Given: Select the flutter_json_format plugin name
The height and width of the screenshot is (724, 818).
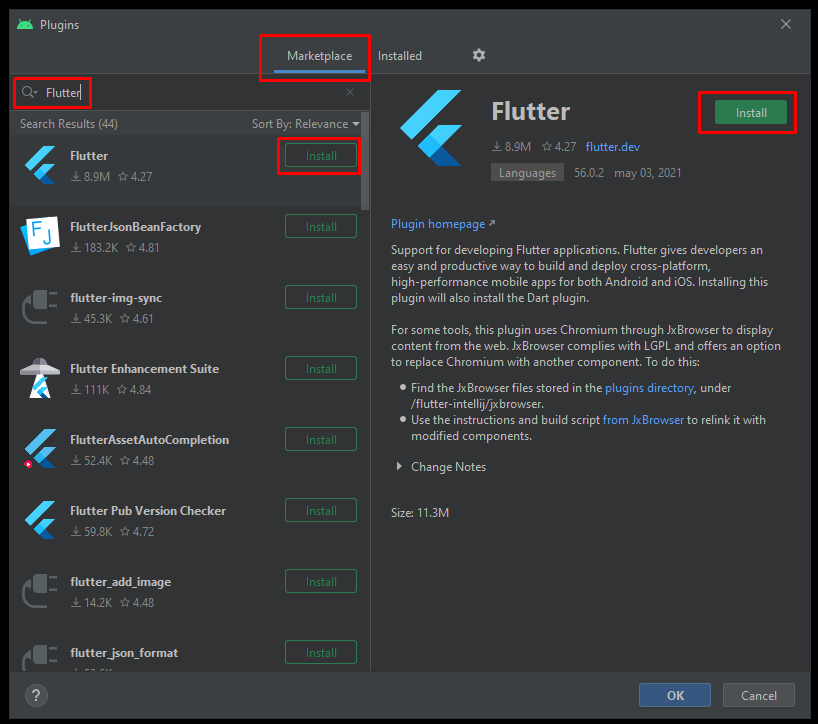Looking at the screenshot, I should (124, 652).
